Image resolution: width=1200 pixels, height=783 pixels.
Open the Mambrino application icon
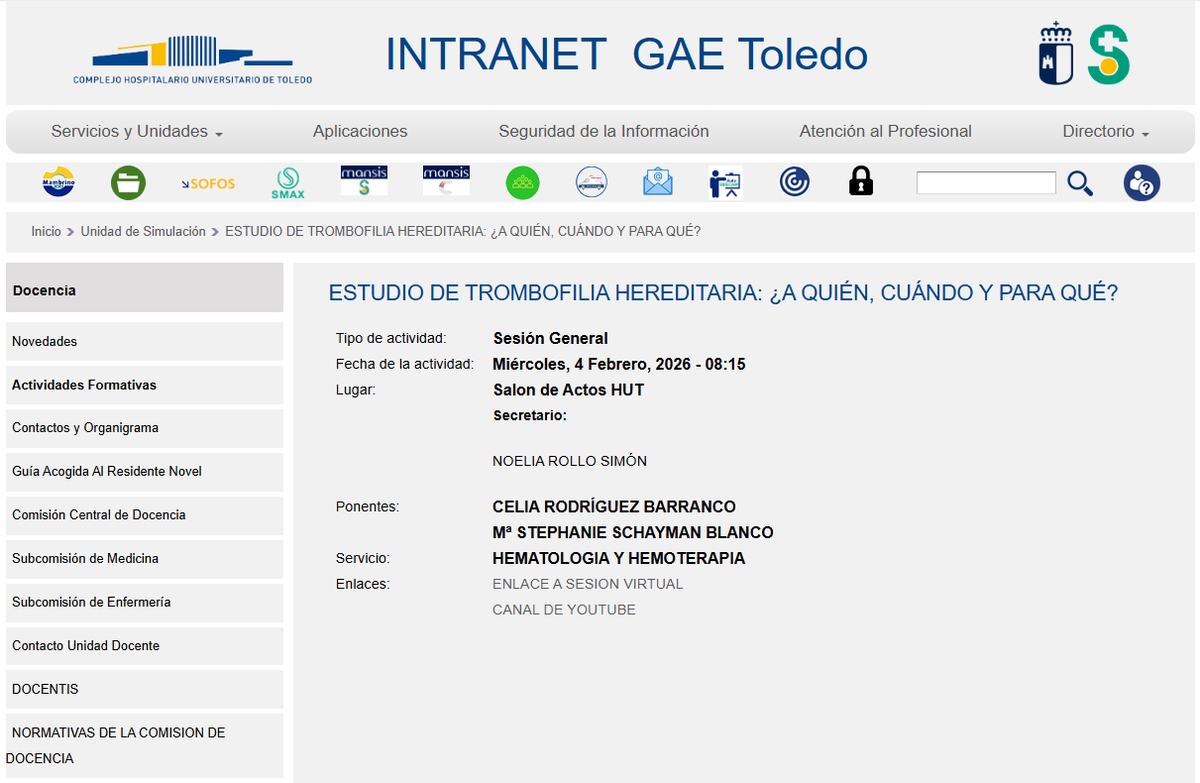click(x=57, y=182)
